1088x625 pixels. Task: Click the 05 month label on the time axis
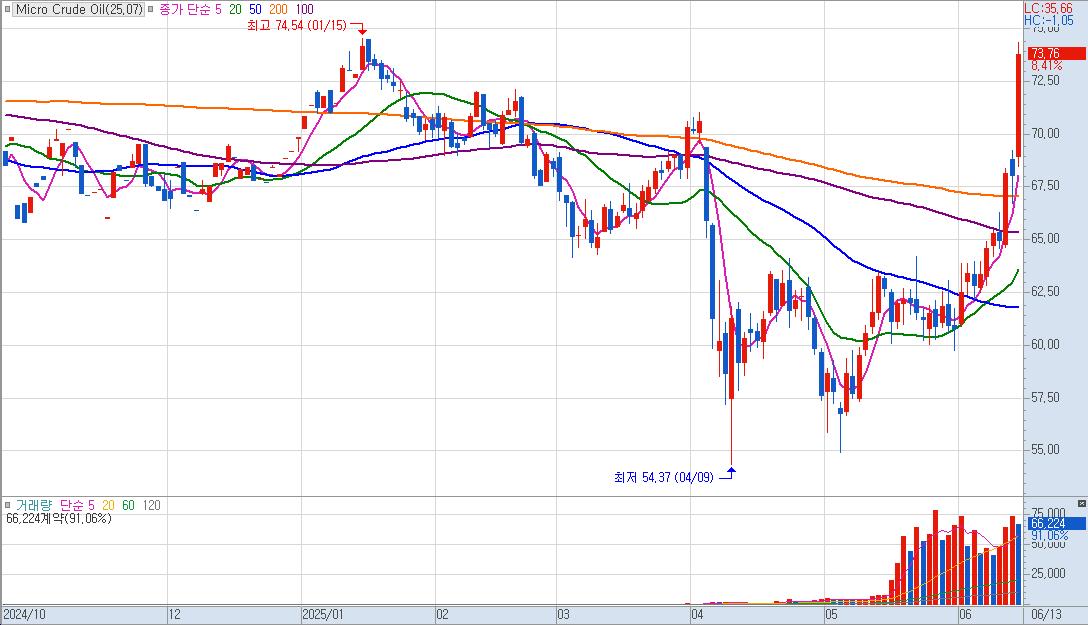coord(831,615)
